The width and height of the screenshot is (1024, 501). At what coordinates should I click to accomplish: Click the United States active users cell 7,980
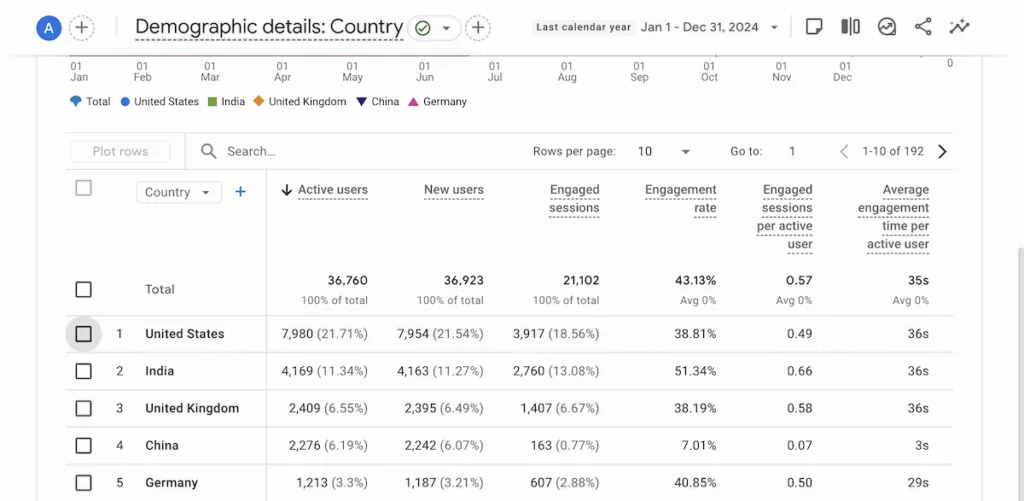[325, 334]
